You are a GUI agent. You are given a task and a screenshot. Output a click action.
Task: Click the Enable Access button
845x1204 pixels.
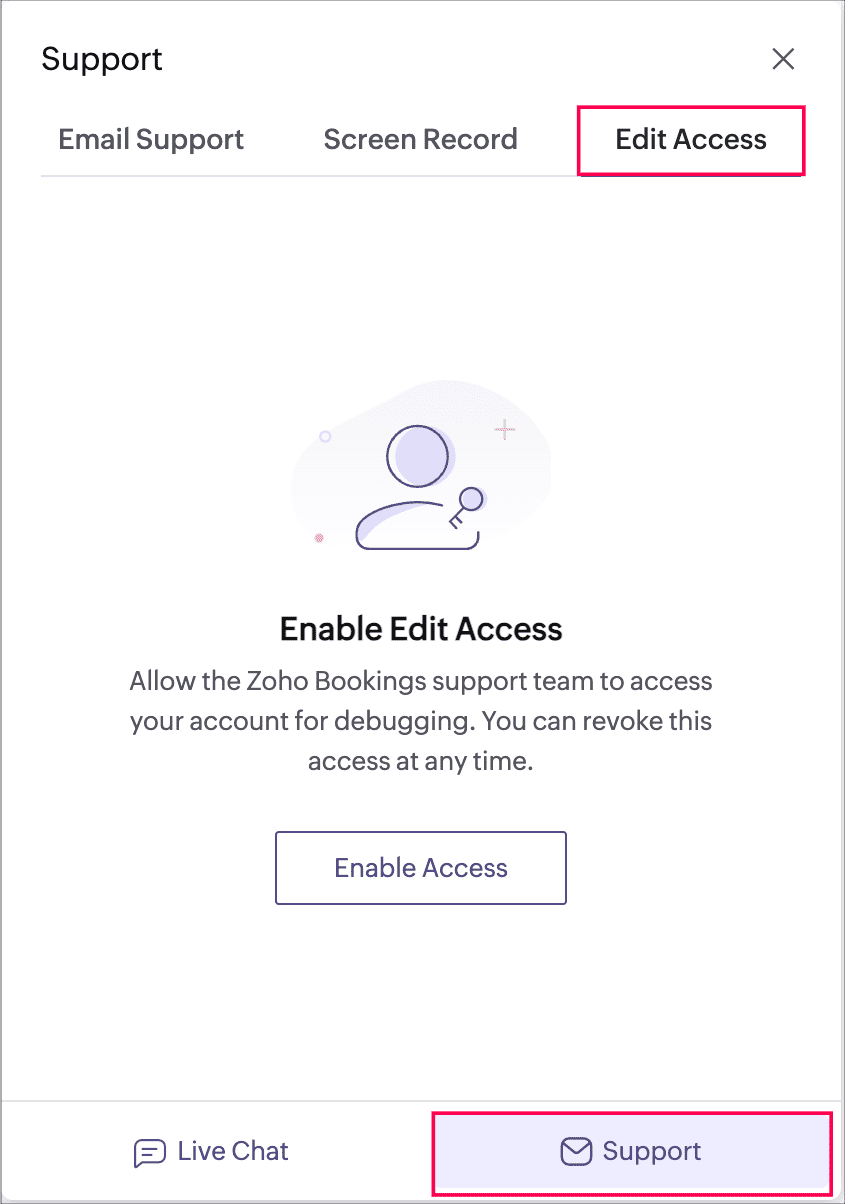(x=421, y=868)
